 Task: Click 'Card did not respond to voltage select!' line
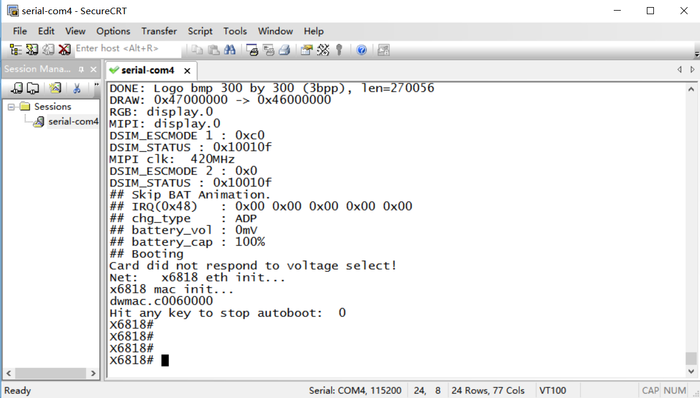[x=253, y=265]
